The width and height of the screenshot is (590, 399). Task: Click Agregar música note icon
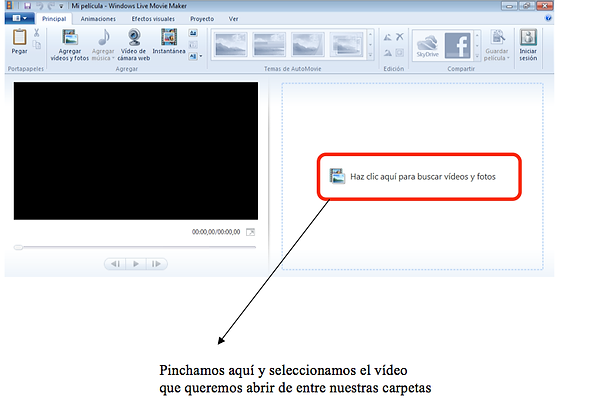click(103, 37)
